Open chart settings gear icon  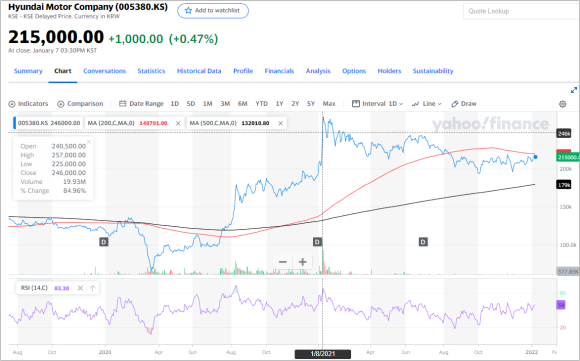pos(563,104)
